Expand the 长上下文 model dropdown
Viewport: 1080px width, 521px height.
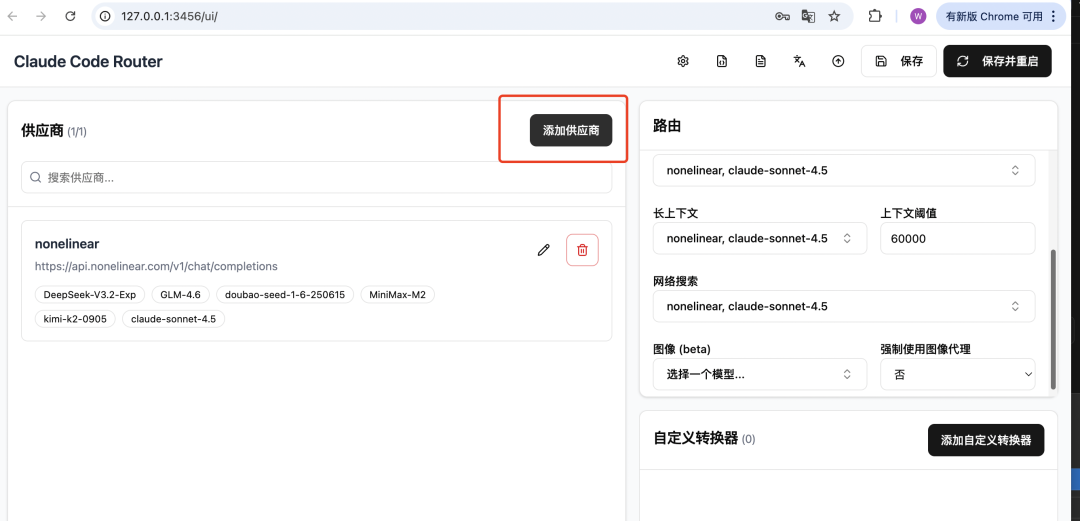(759, 238)
